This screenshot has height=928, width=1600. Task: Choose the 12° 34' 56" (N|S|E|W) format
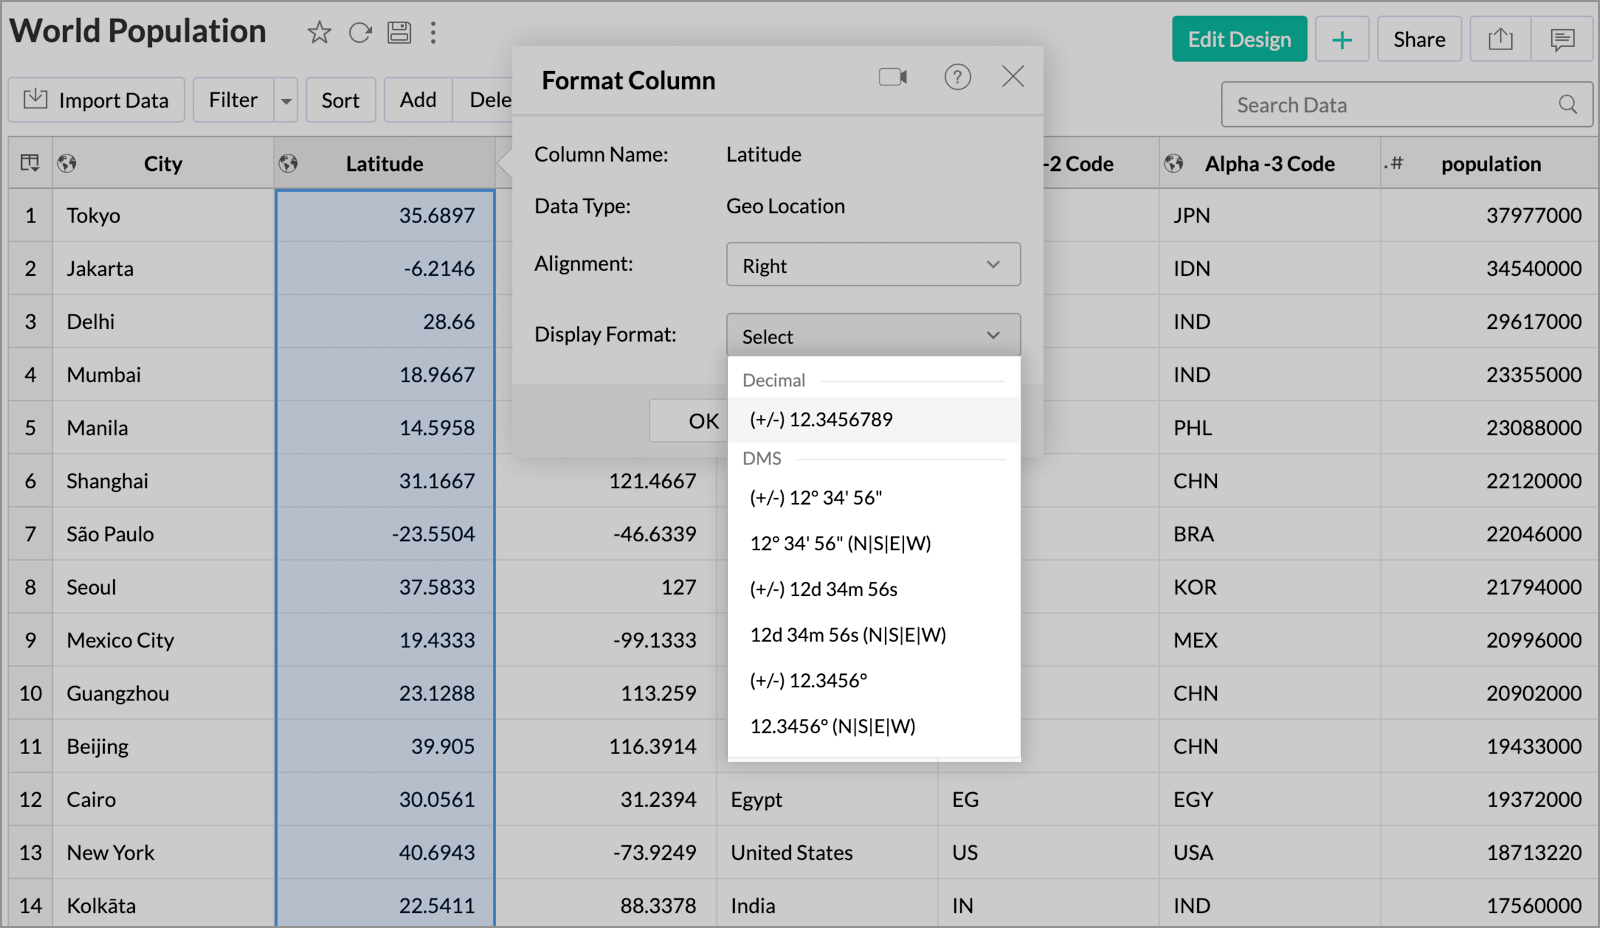pyautogui.click(x=840, y=544)
